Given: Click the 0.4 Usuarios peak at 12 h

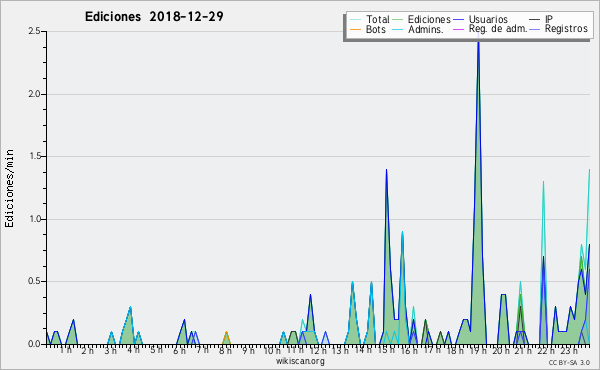Looking at the screenshot, I should pos(310,295).
